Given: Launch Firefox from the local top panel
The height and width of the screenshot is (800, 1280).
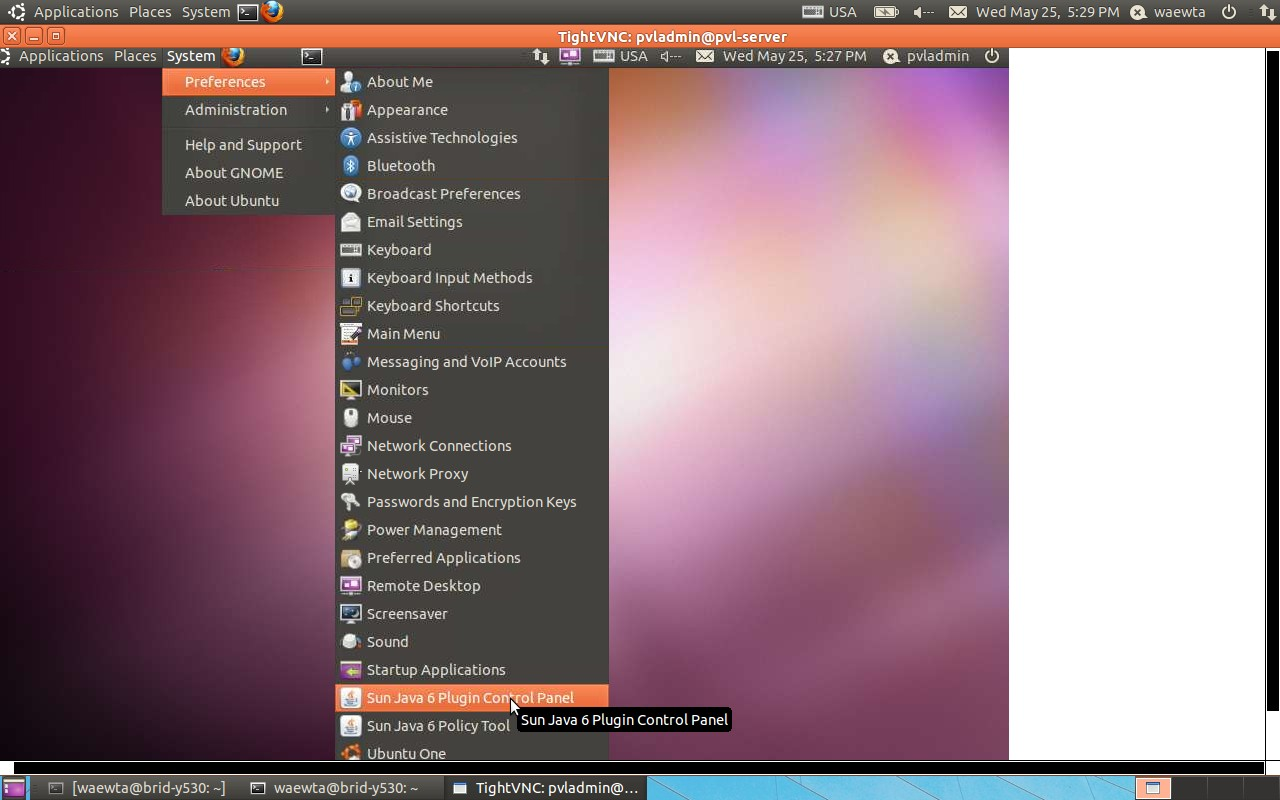Looking at the screenshot, I should (272, 12).
